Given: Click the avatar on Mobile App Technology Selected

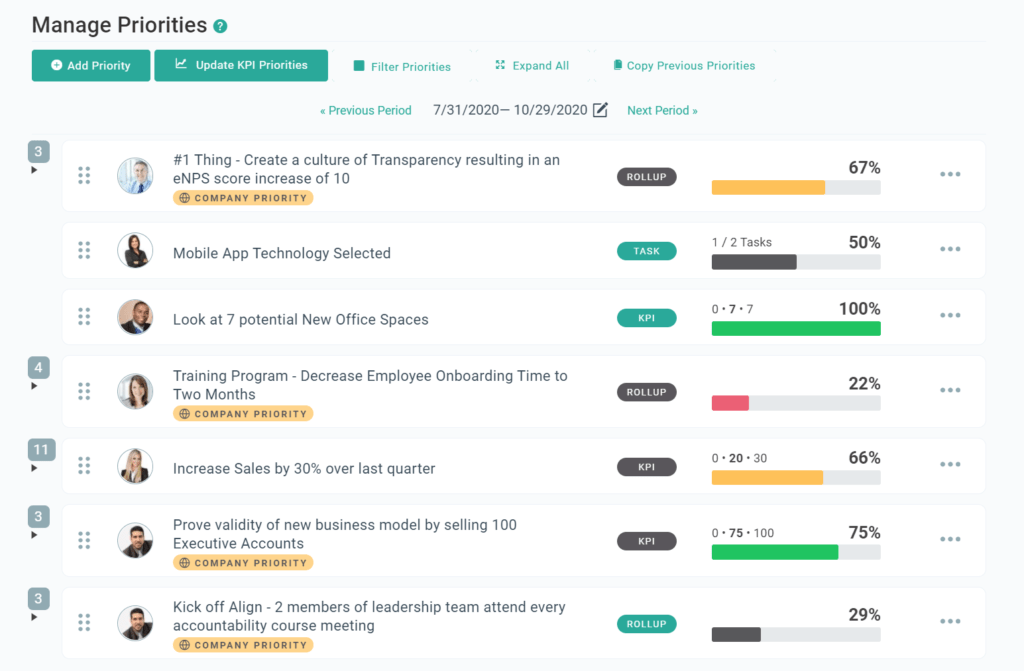Looking at the screenshot, I should pyautogui.click(x=135, y=250).
